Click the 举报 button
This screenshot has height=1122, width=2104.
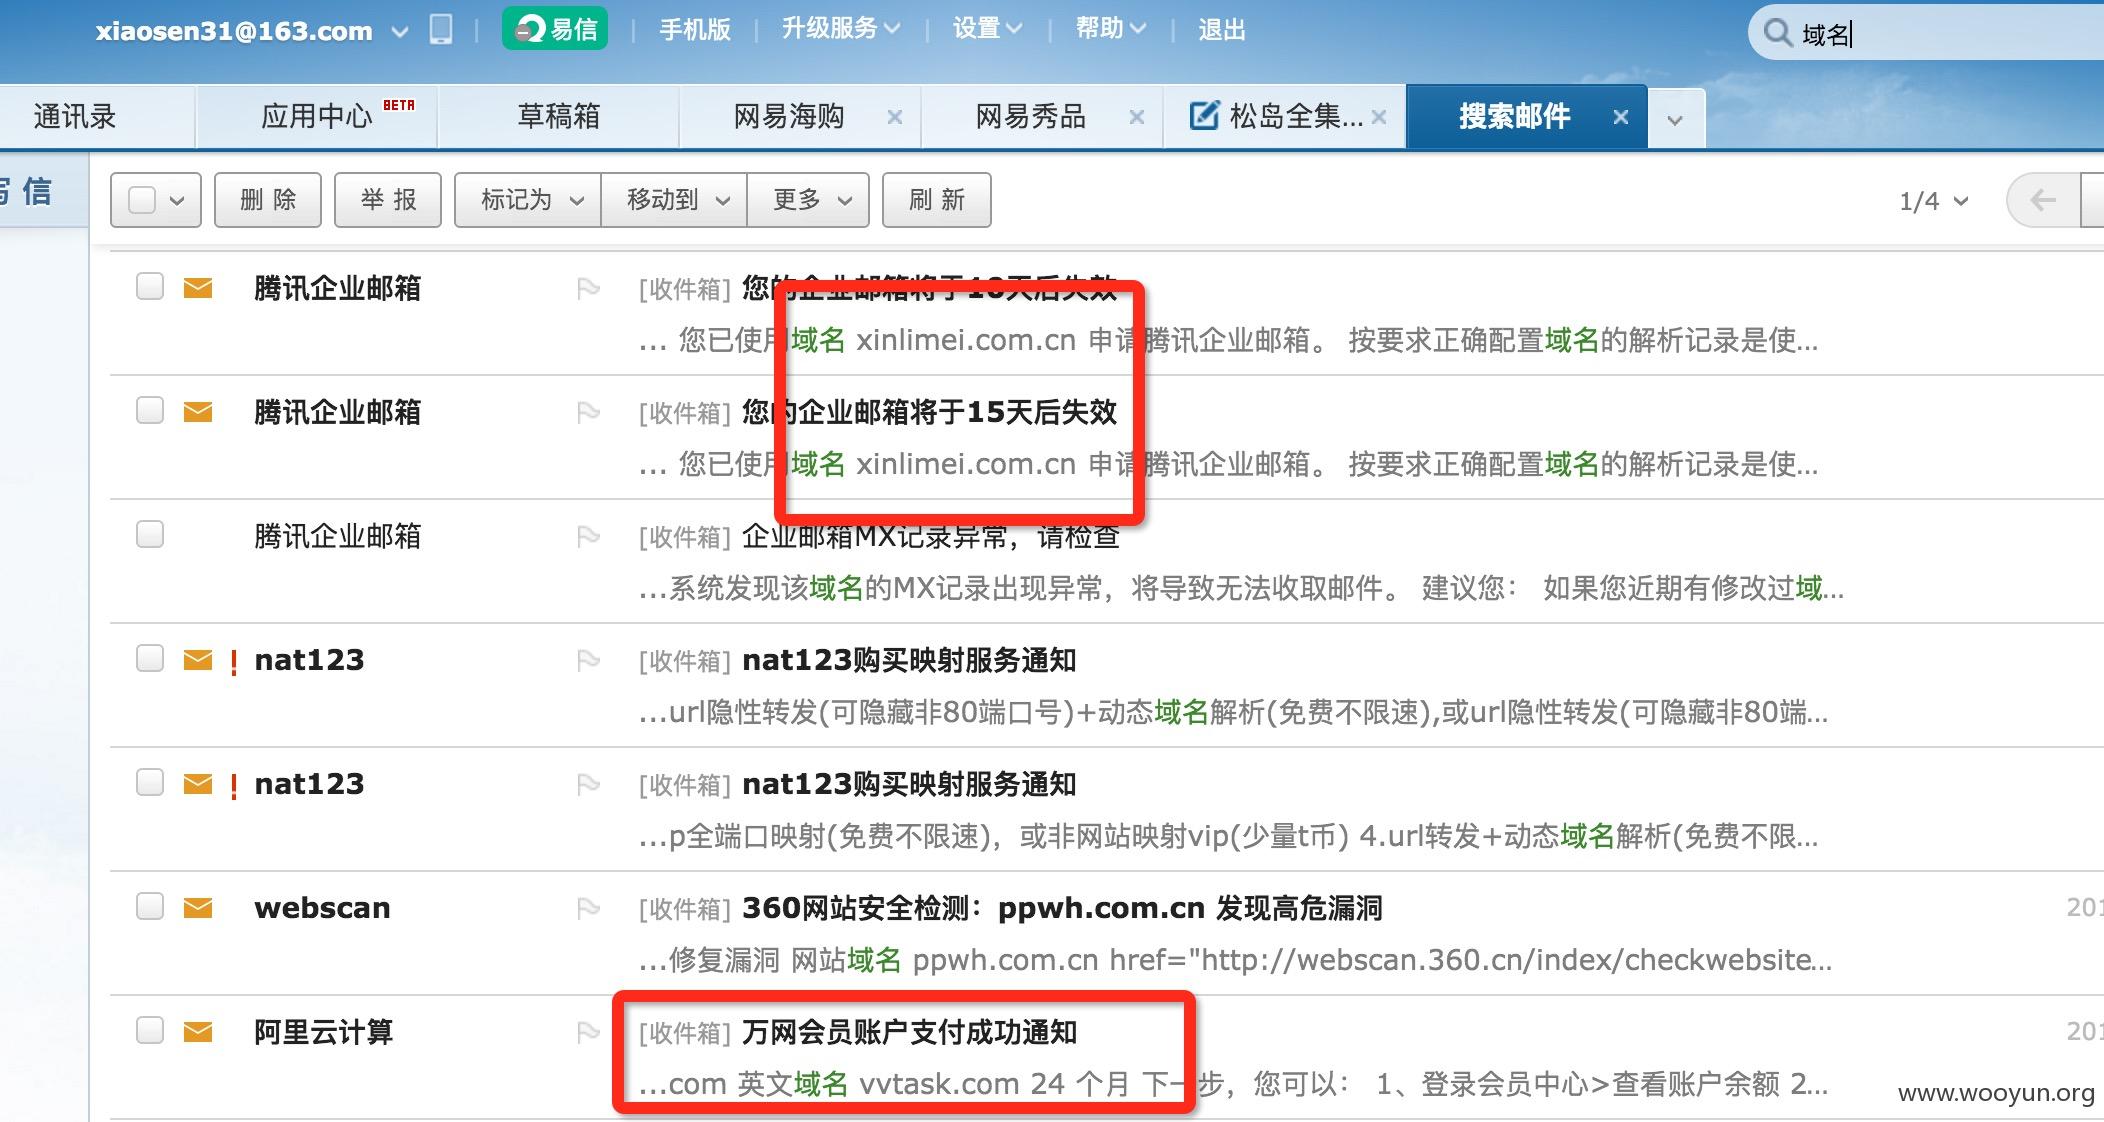(x=388, y=200)
